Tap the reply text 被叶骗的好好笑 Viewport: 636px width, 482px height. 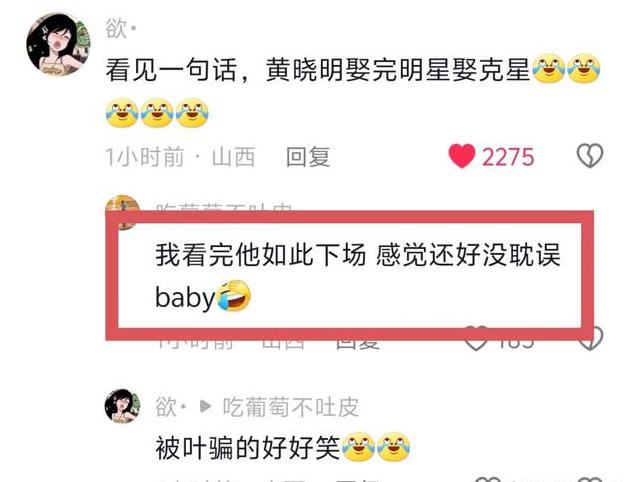click(247, 448)
